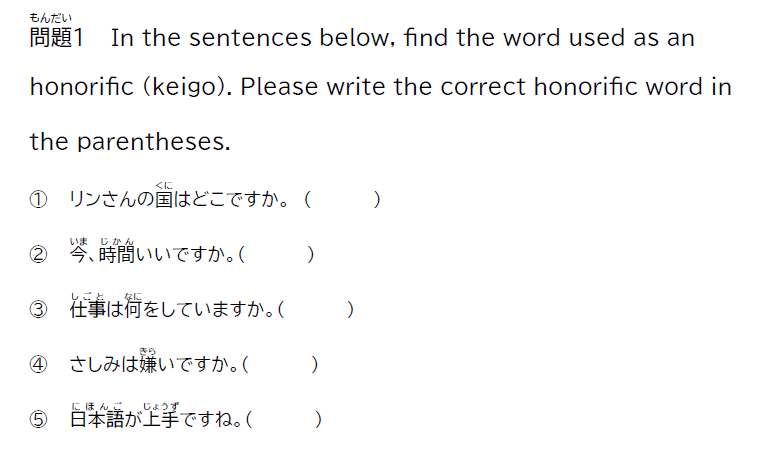Click inside parentheses of sentence ②
Screen dimensions: 763x449
point(277,254)
